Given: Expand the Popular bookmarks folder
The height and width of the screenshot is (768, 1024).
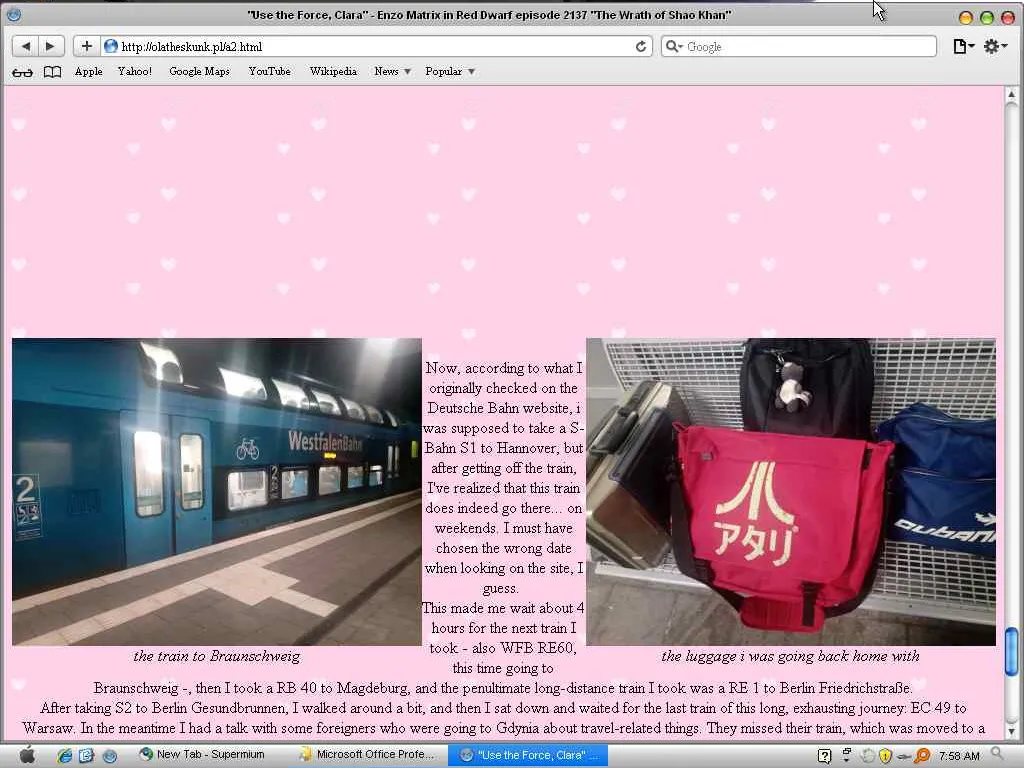Looking at the screenshot, I should (449, 71).
